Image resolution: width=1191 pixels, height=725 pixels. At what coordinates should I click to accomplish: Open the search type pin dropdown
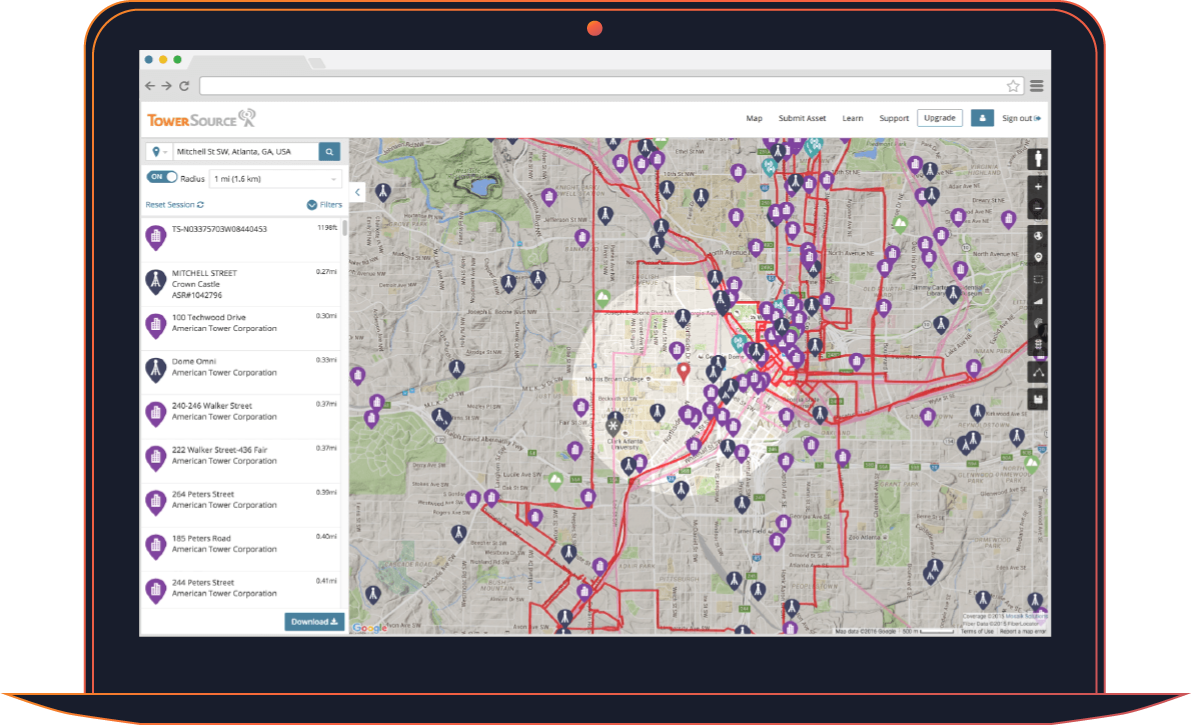tap(160, 152)
